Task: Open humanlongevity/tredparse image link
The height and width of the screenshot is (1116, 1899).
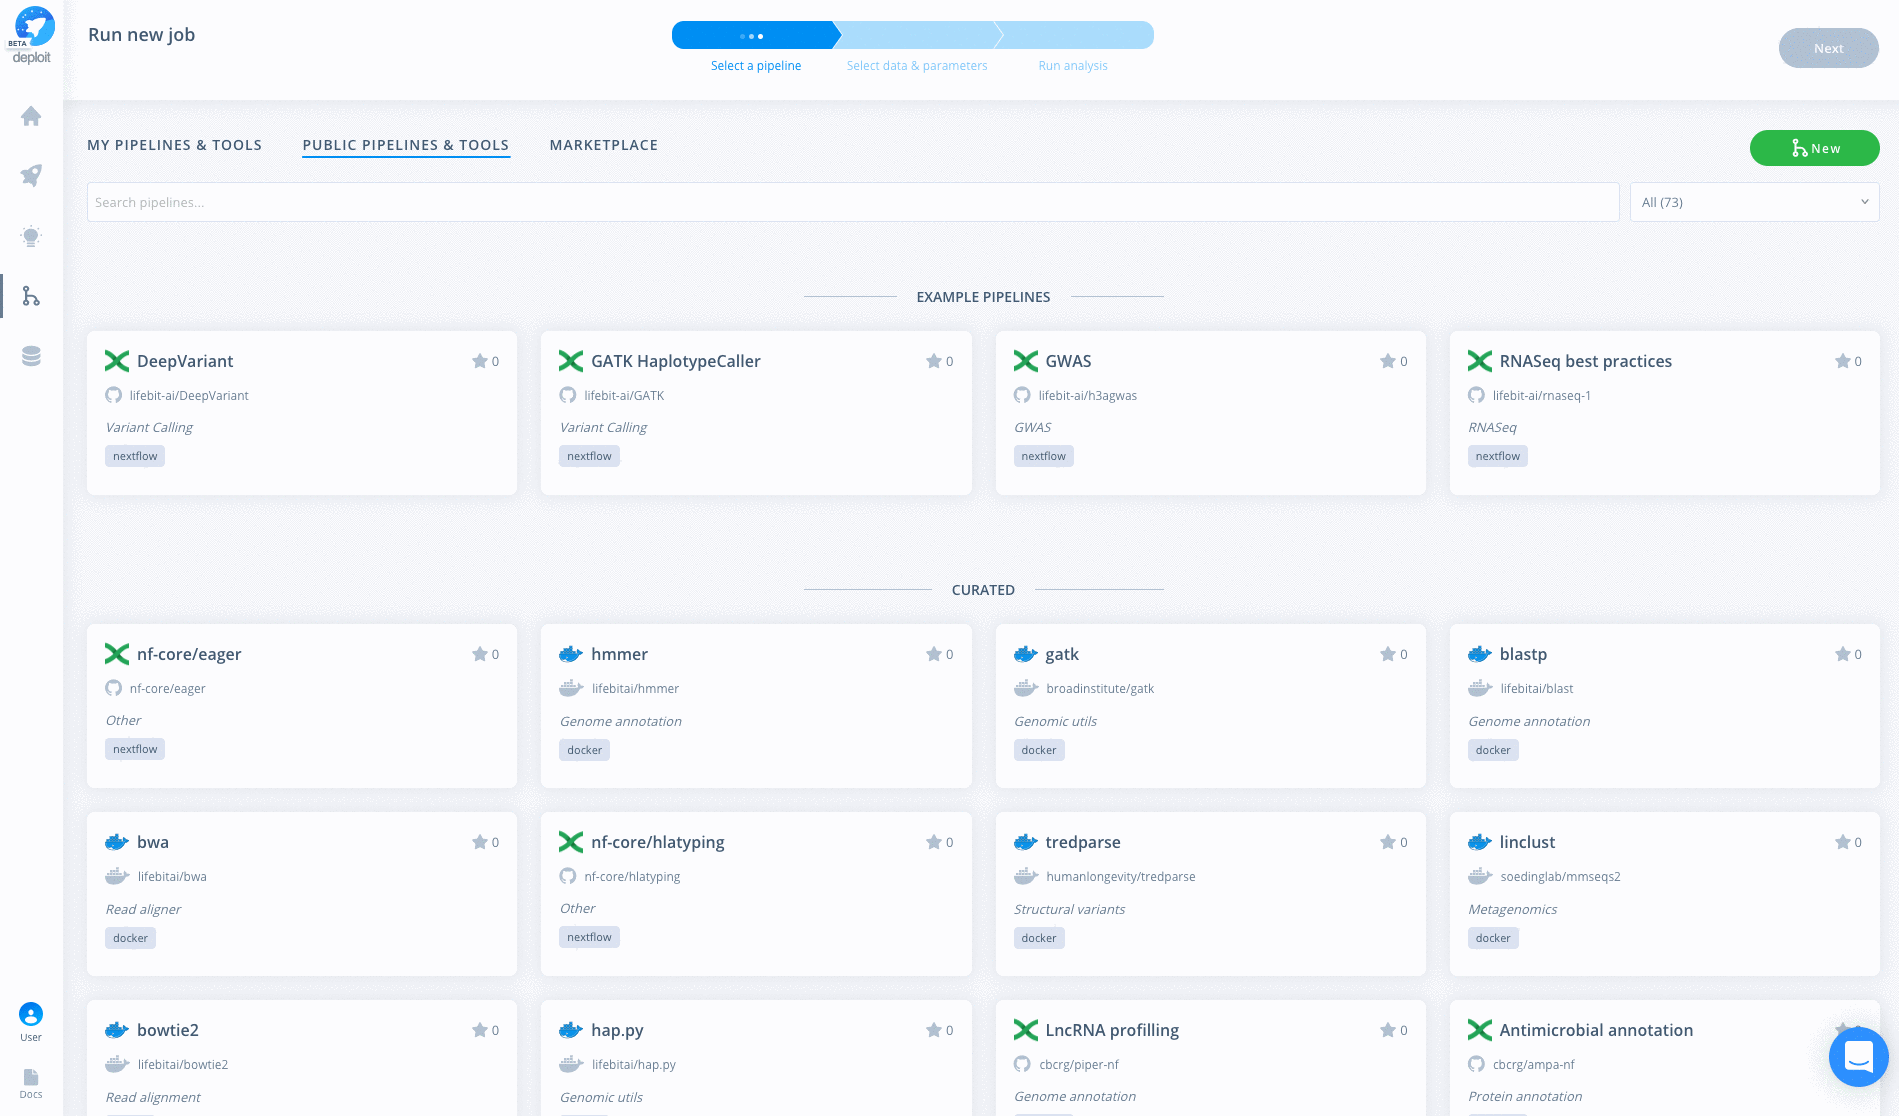Action: 1121,877
